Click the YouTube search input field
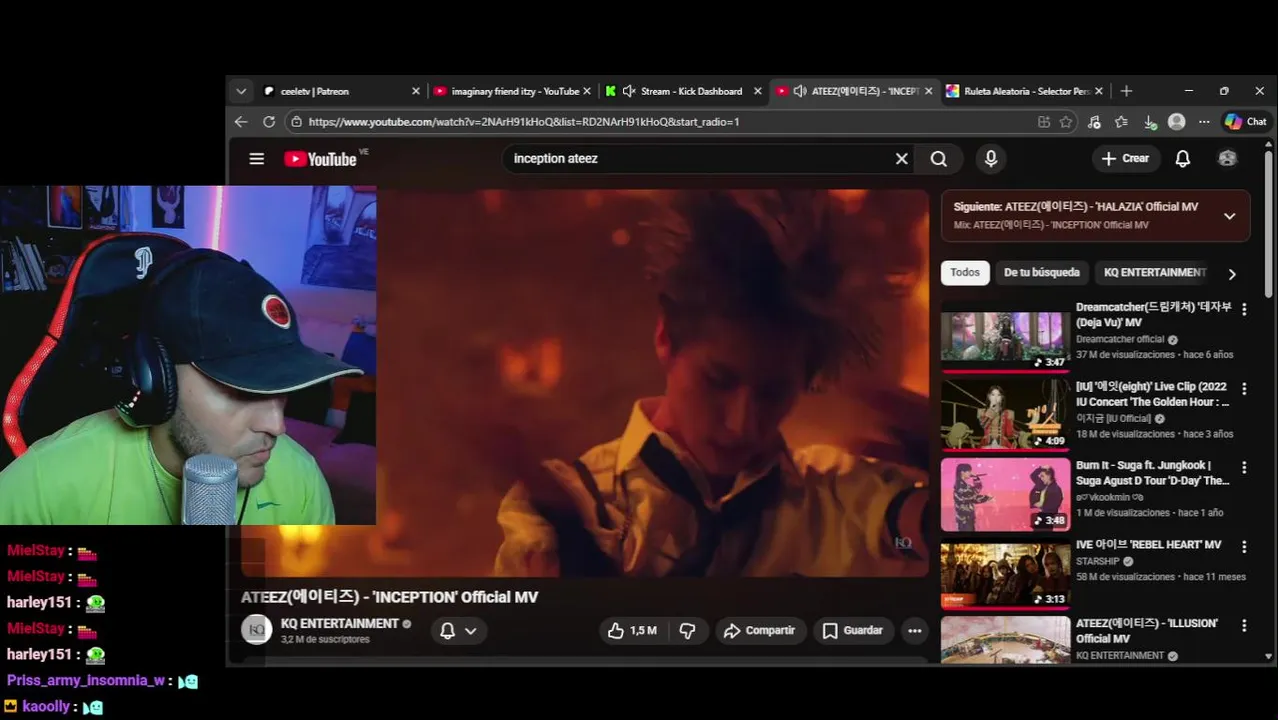This screenshot has height=720, width=1278. [x=700, y=158]
